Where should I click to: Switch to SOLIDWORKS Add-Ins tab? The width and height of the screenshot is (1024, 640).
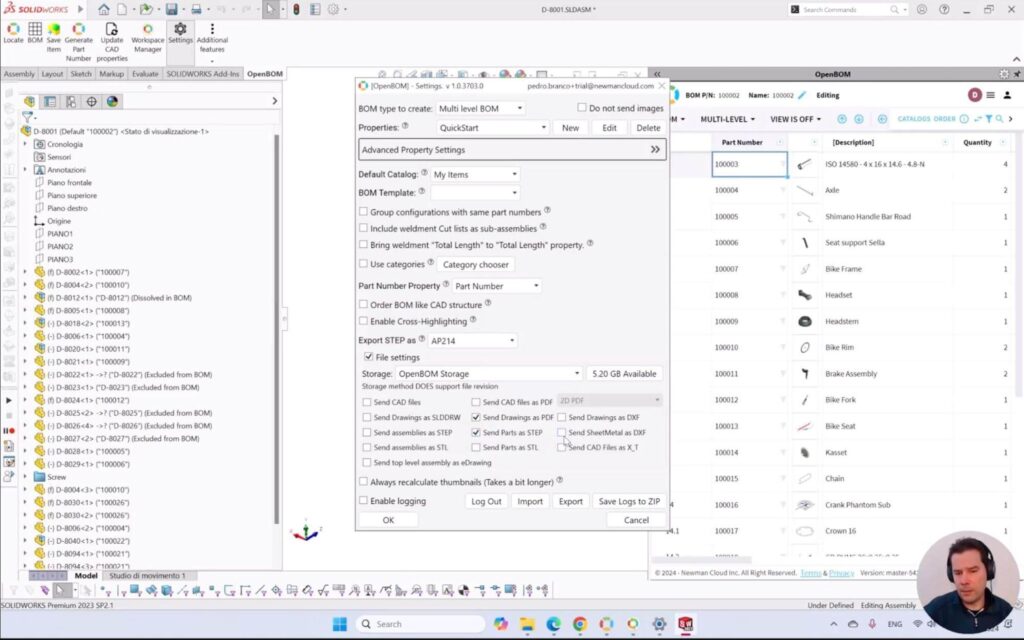tap(202, 74)
